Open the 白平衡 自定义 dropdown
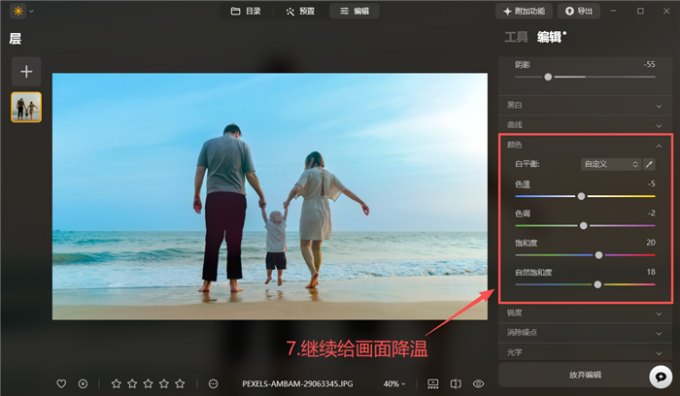This screenshot has height=396, width=680. 611,164
